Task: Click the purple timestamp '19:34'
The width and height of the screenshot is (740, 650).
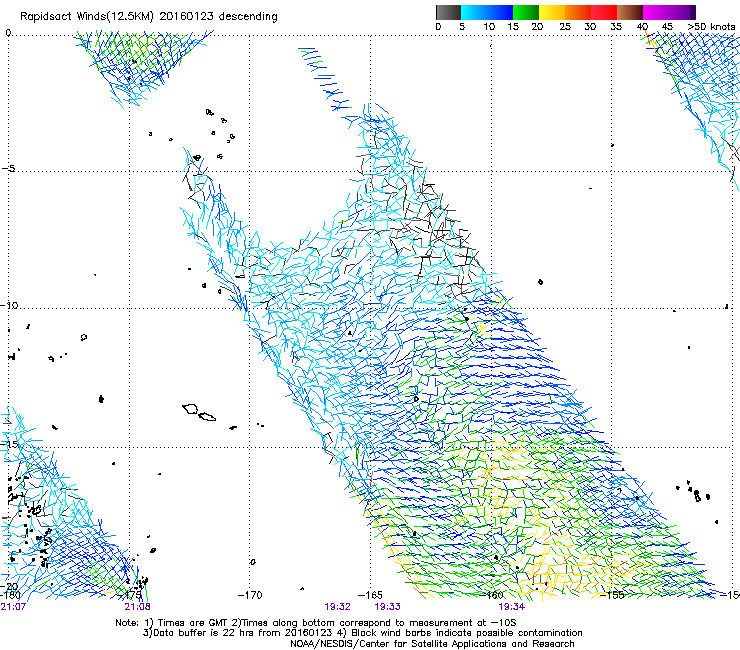Action: (512, 607)
